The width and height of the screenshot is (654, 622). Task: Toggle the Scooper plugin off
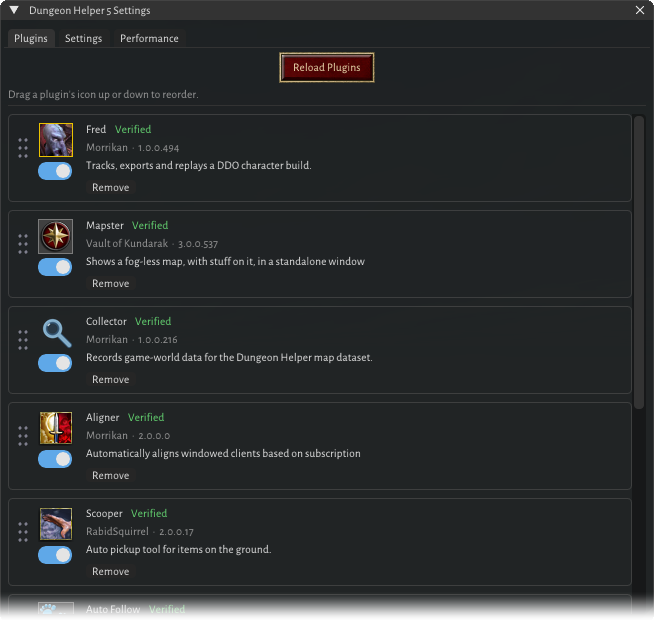(55, 555)
